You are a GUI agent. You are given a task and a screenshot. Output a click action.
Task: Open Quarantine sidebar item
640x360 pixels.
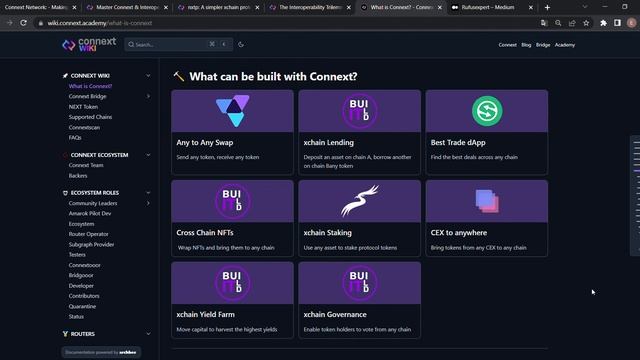[82, 307]
